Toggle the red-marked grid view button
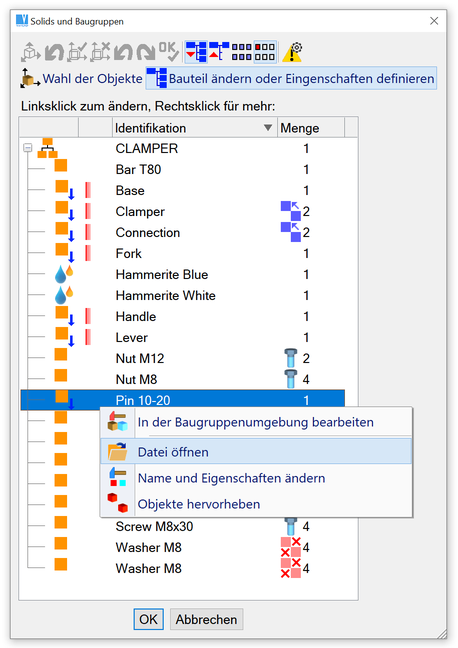458x648 pixels. (265, 52)
